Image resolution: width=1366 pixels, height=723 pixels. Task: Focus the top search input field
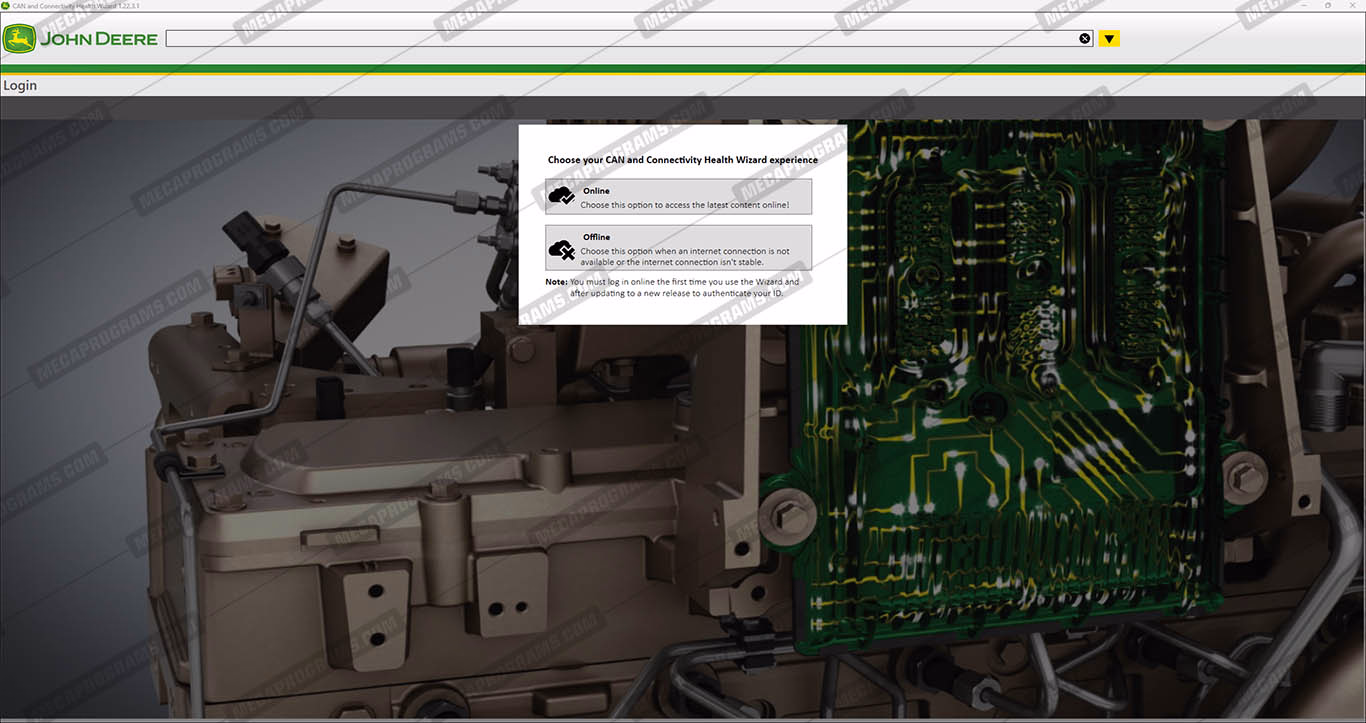pos(620,39)
